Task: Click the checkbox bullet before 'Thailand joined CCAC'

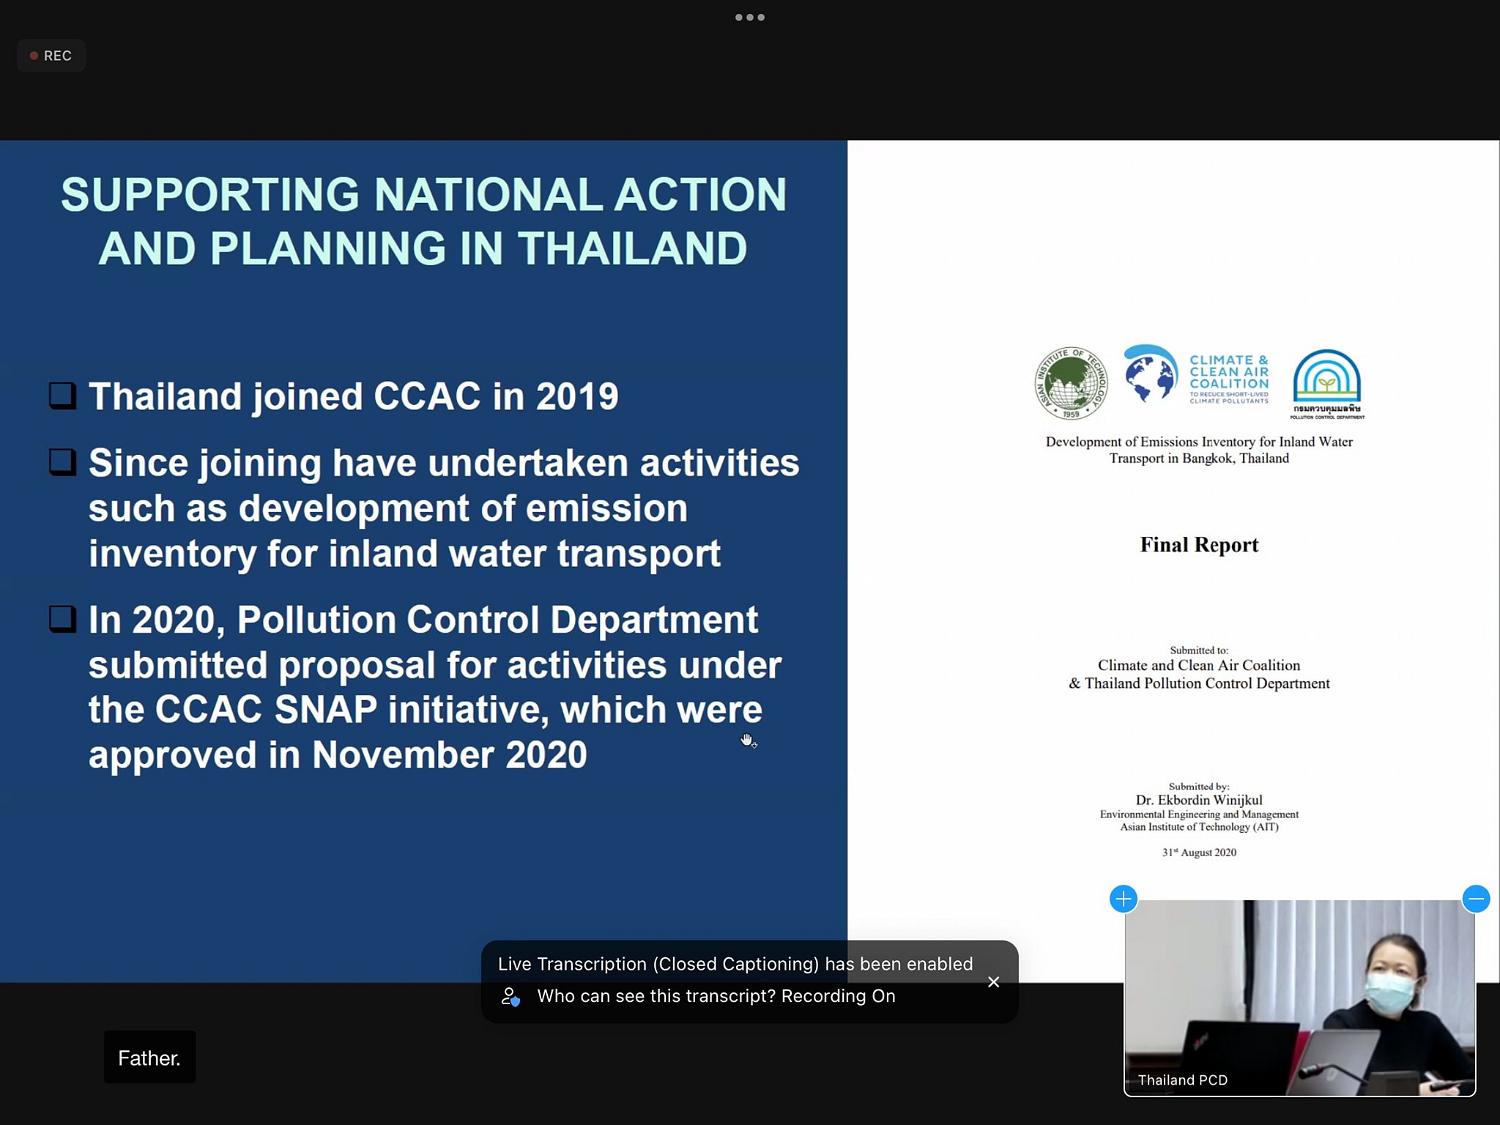Action: [62, 395]
